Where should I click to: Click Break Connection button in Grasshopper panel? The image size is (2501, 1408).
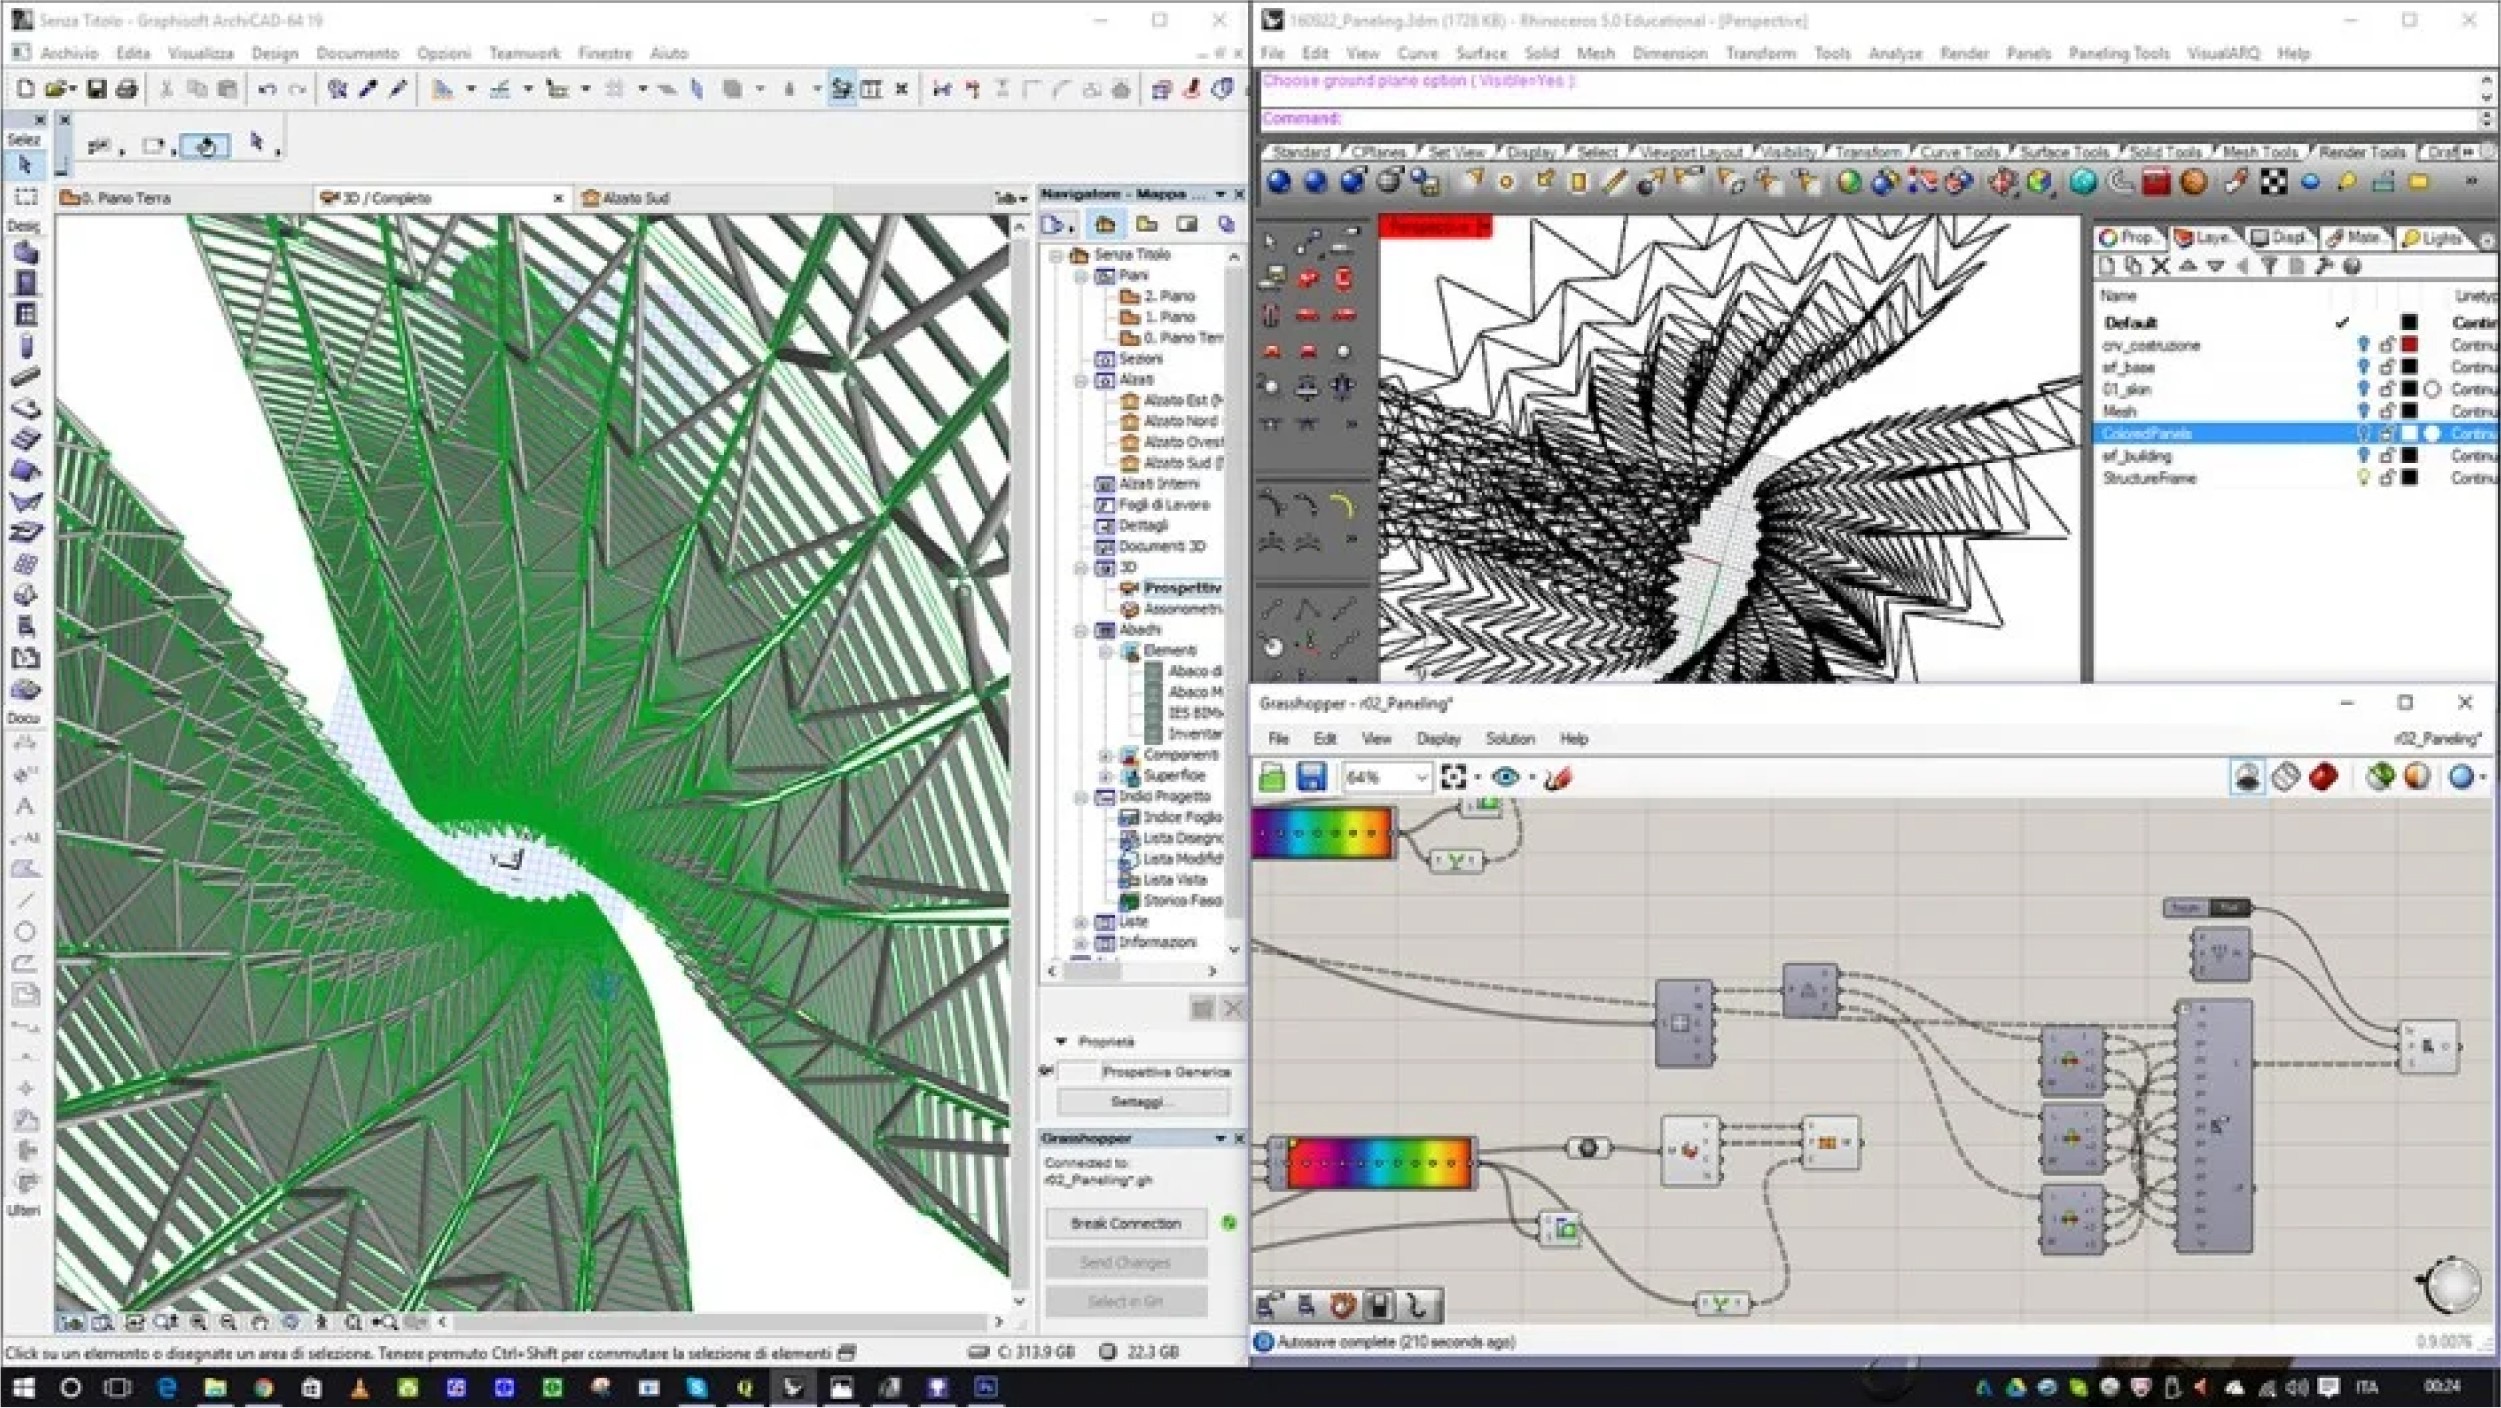[x=1123, y=1223]
